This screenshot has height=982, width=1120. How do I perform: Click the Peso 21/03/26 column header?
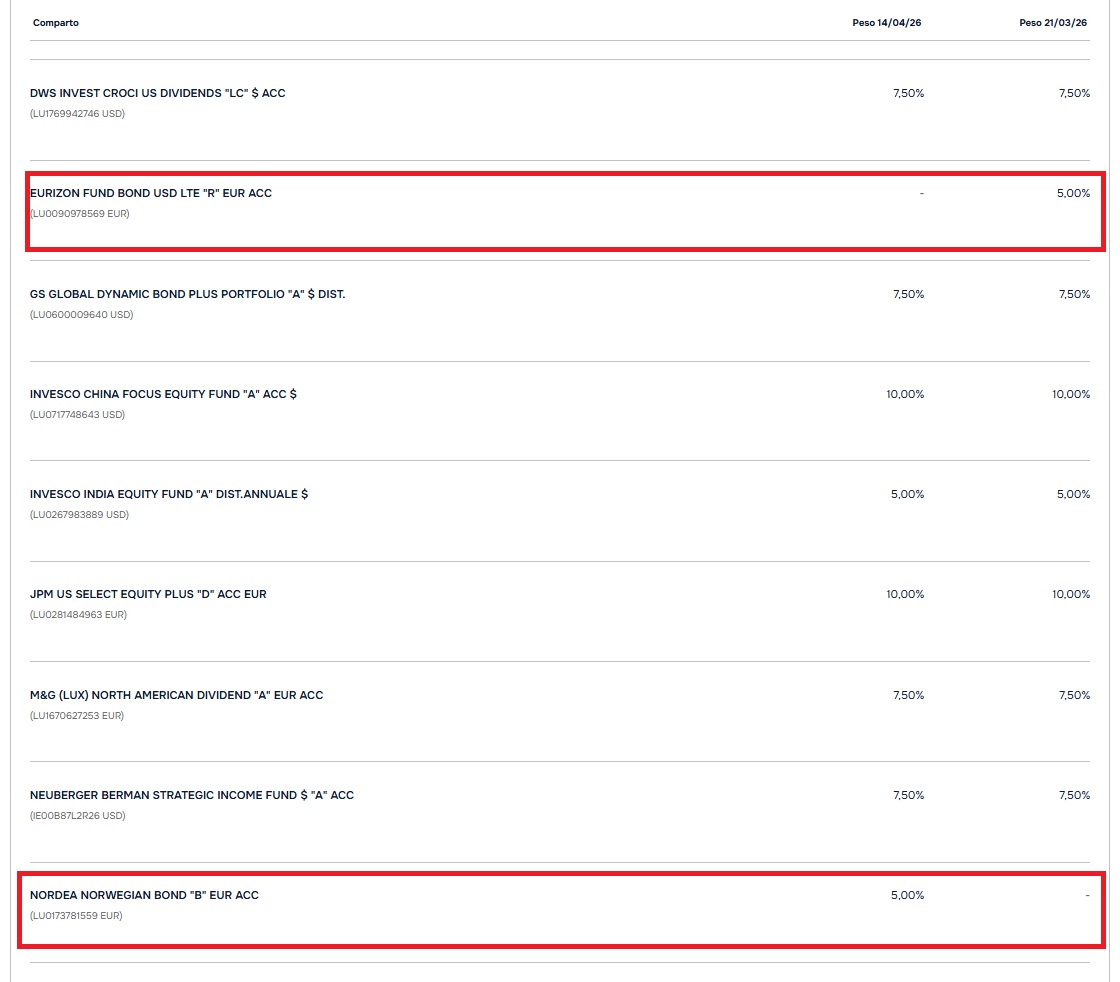click(1053, 23)
